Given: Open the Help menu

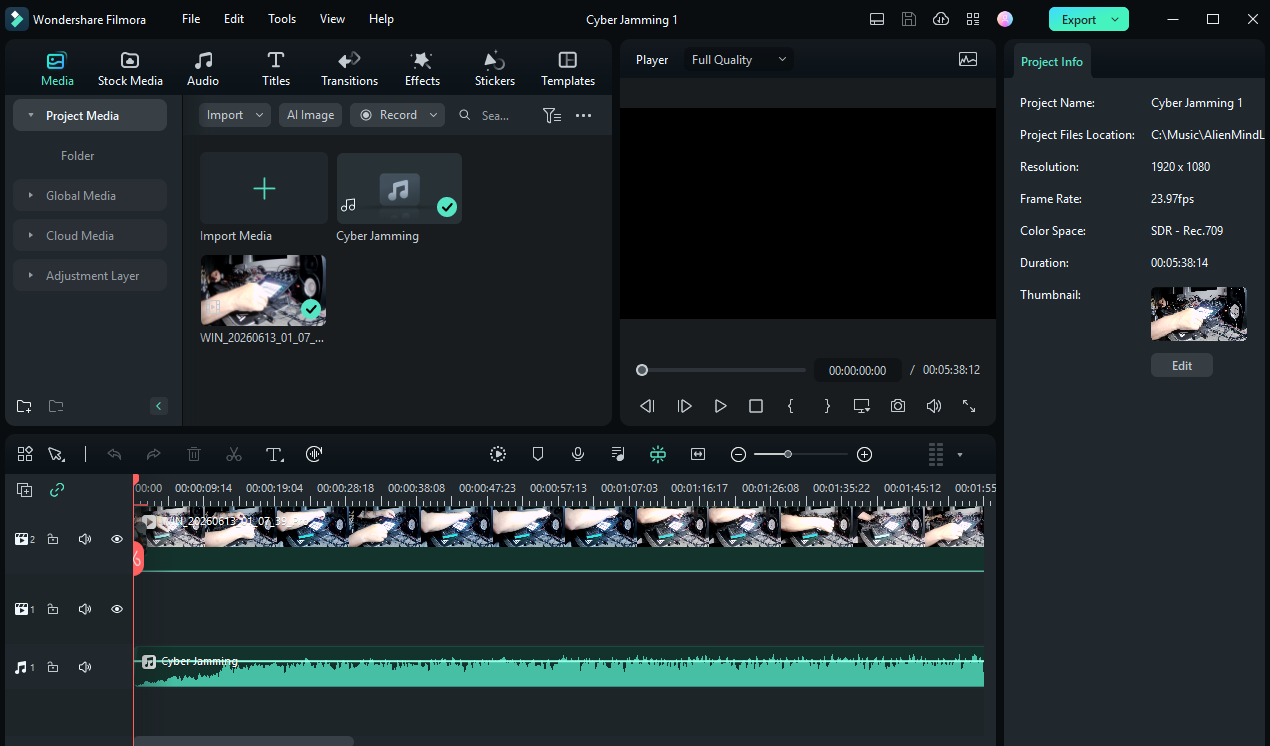Looking at the screenshot, I should (x=381, y=19).
